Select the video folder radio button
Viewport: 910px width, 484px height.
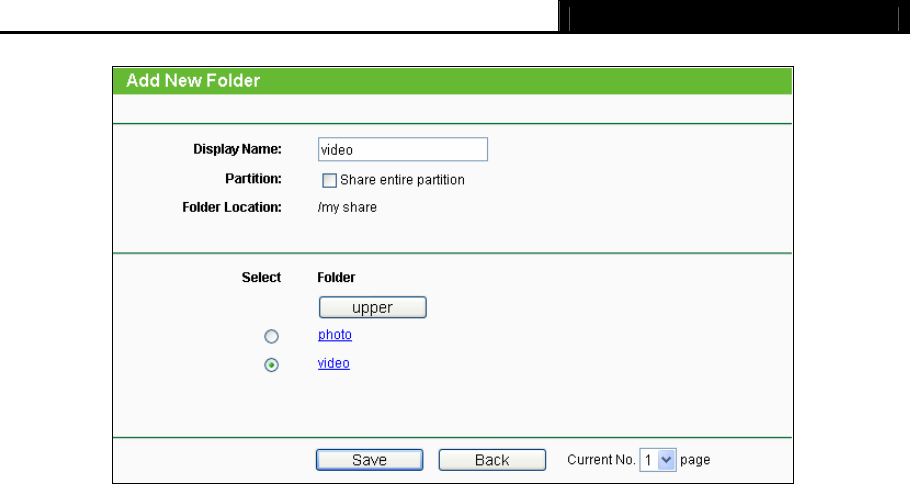[x=271, y=365]
